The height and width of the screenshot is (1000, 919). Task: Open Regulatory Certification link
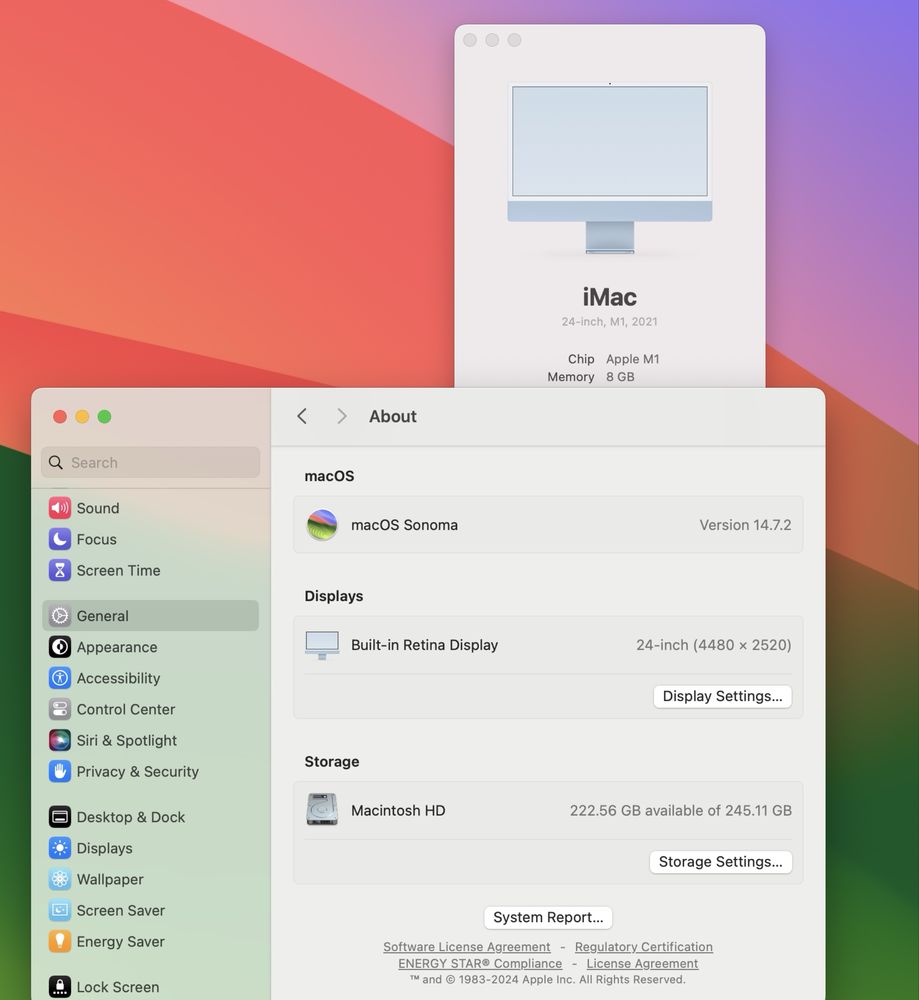click(643, 947)
